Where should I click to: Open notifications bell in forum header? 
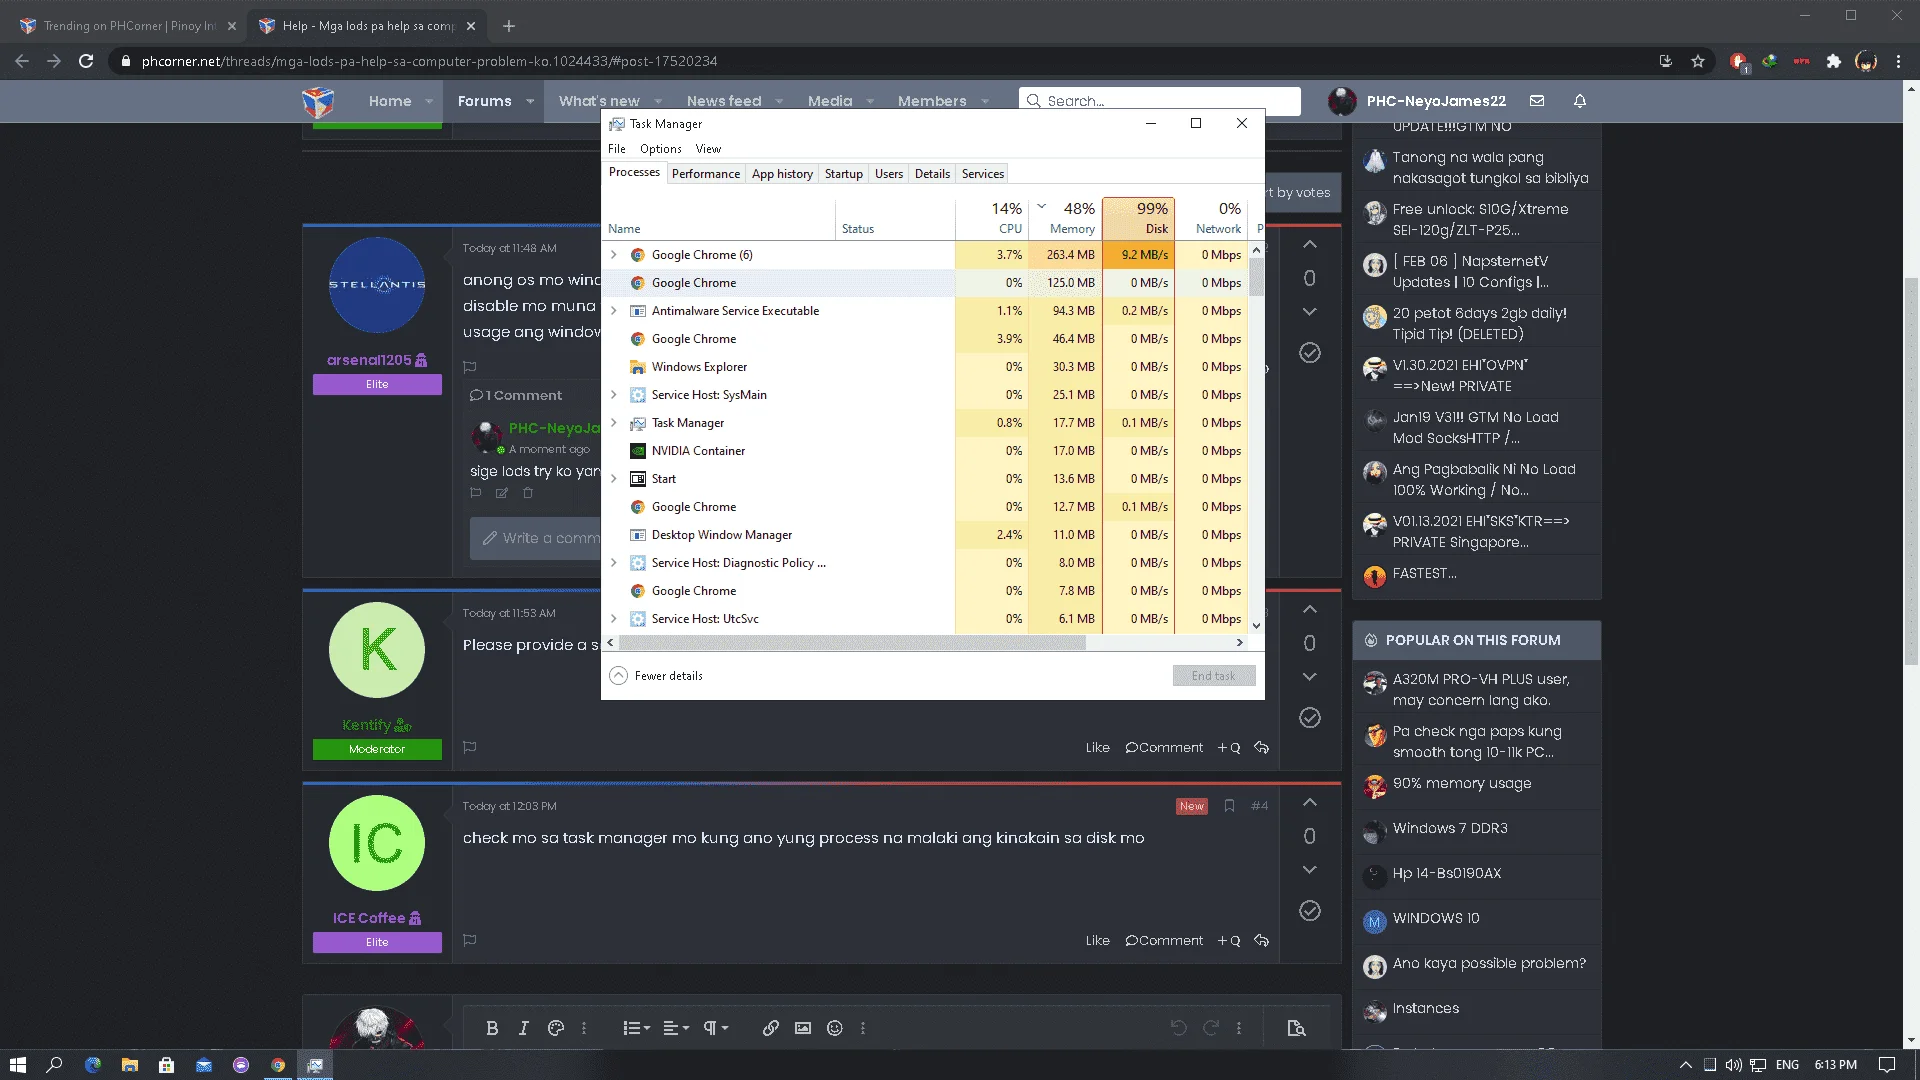click(x=1580, y=101)
